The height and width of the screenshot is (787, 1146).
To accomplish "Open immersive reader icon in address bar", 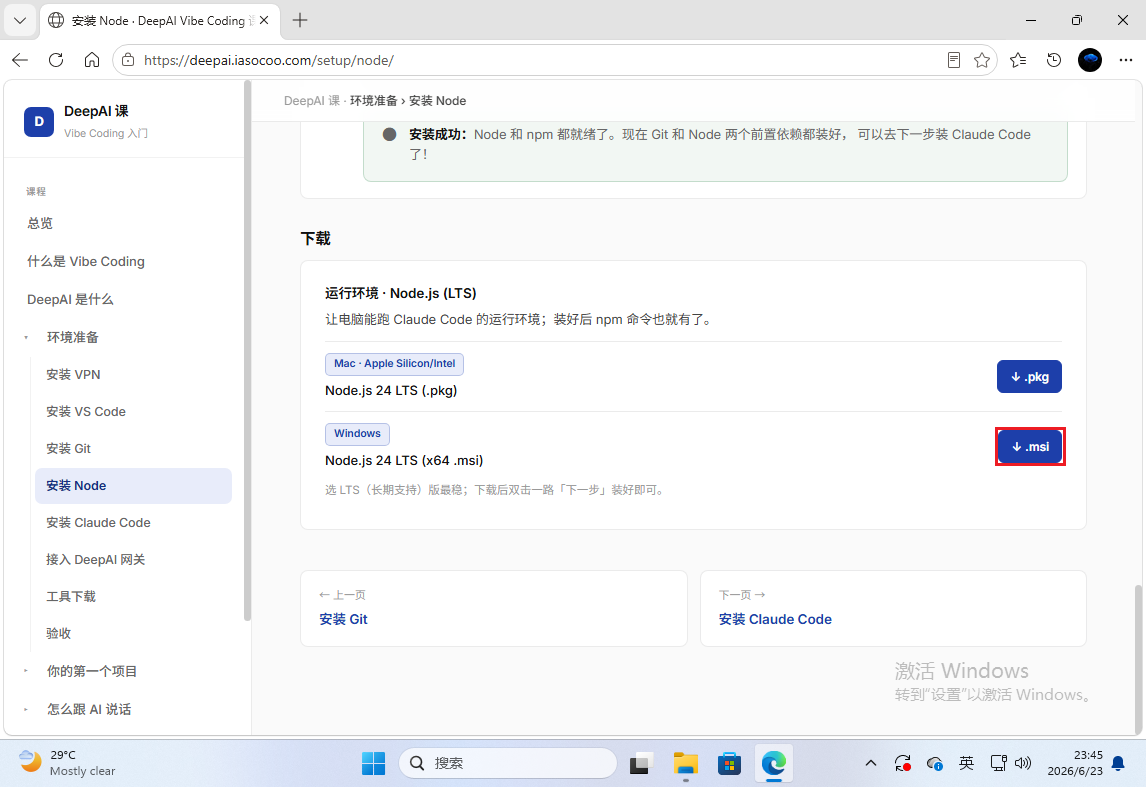I will tap(953, 60).
